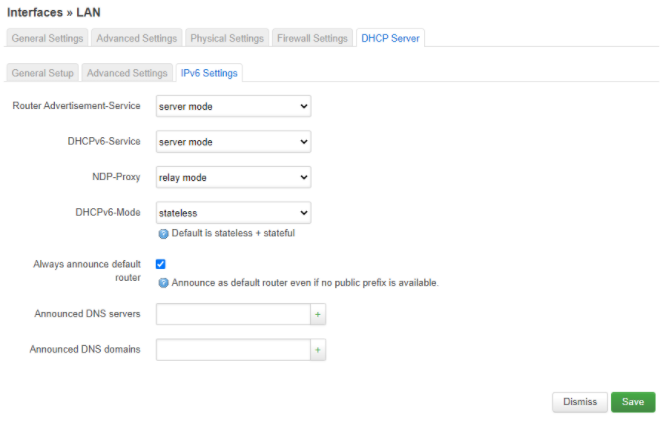
Task: Focus Announced DNS servers input field
Action: [x=233, y=314]
